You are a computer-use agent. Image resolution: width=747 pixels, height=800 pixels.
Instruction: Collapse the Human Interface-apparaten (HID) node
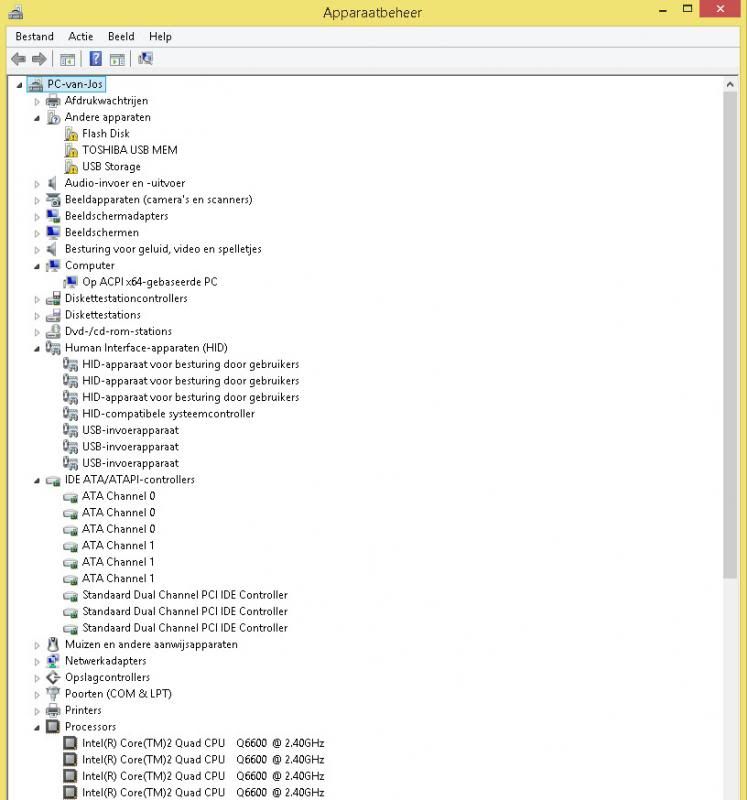click(x=38, y=348)
